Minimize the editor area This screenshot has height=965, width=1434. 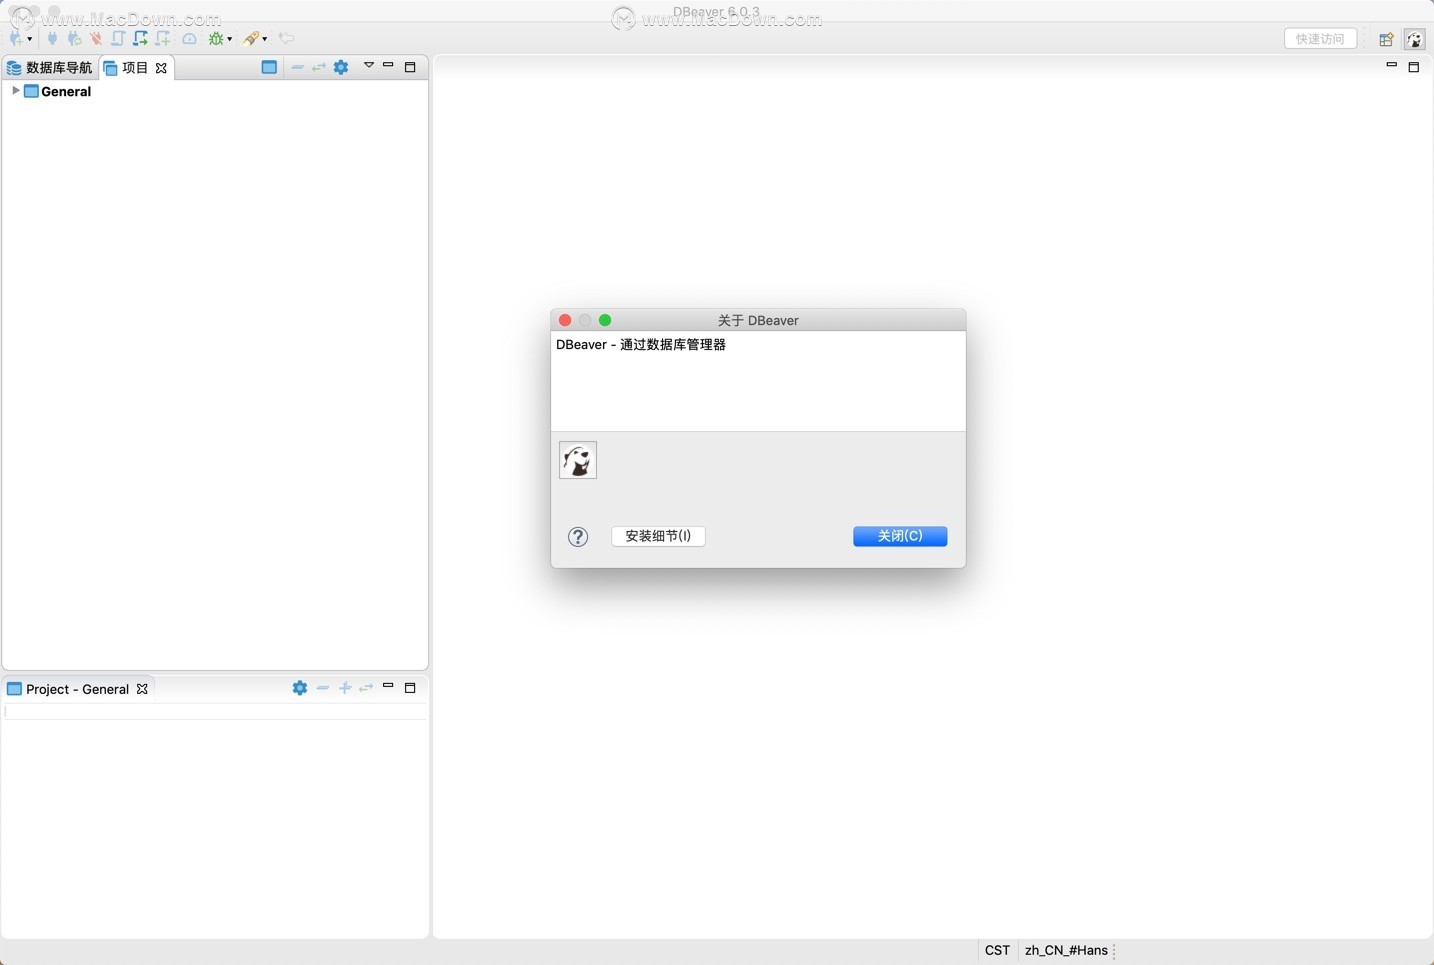coord(1391,66)
